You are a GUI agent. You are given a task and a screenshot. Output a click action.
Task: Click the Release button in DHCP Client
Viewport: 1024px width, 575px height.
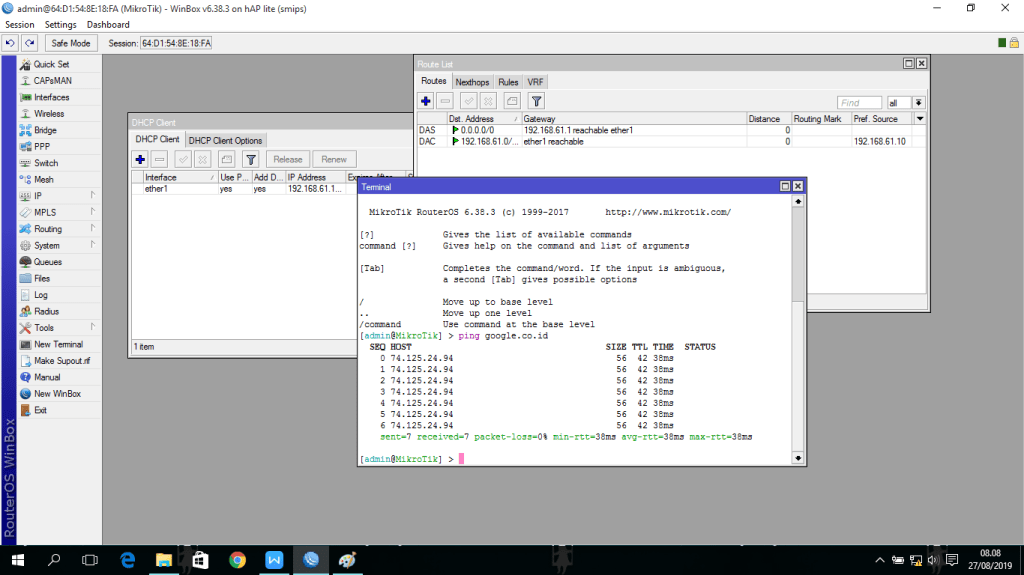[x=288, y=159]
